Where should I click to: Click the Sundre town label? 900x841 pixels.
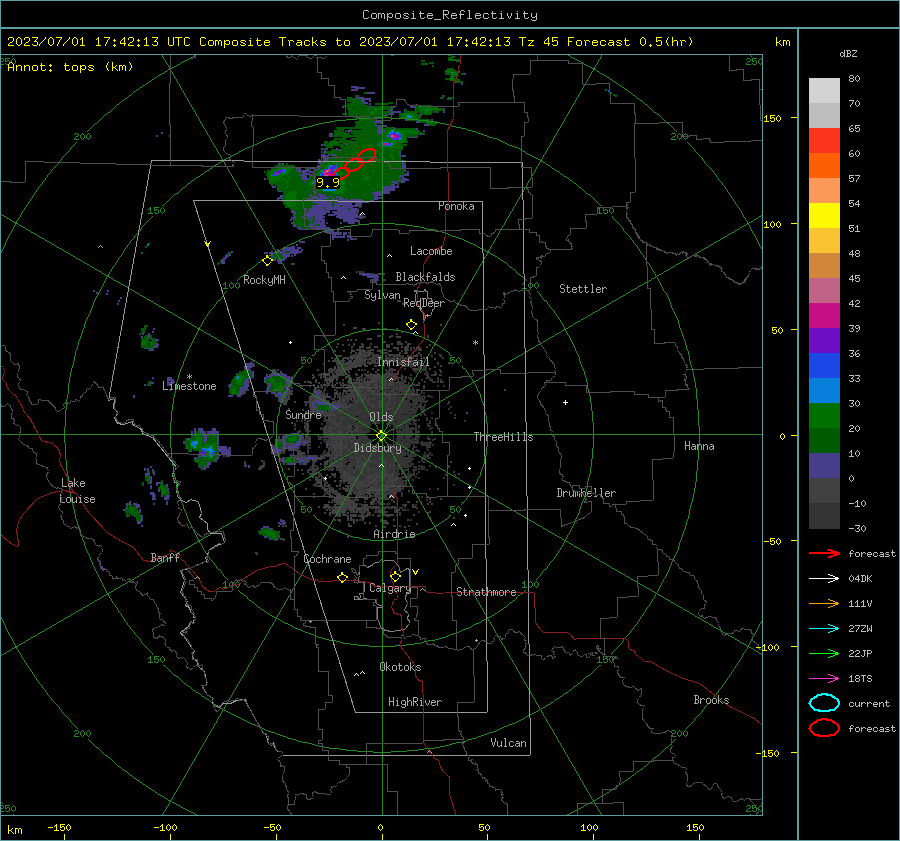(303, 414)
